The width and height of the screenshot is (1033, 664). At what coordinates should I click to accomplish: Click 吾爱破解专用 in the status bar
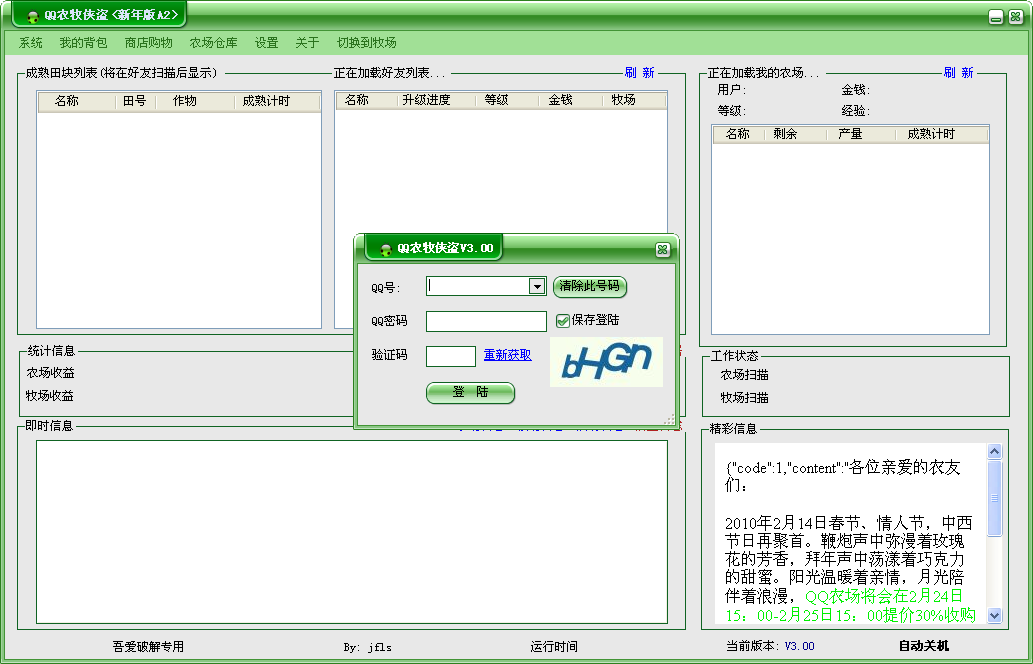click(x=148, y=647)
